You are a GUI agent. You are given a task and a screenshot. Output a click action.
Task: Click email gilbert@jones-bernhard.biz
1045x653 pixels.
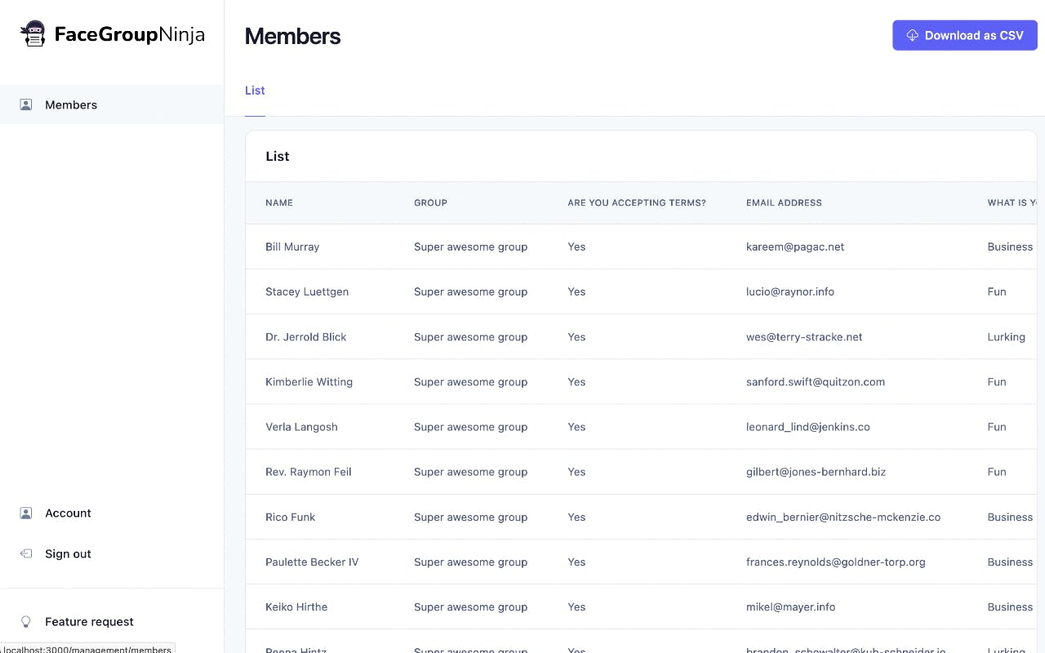coord(816,472)
